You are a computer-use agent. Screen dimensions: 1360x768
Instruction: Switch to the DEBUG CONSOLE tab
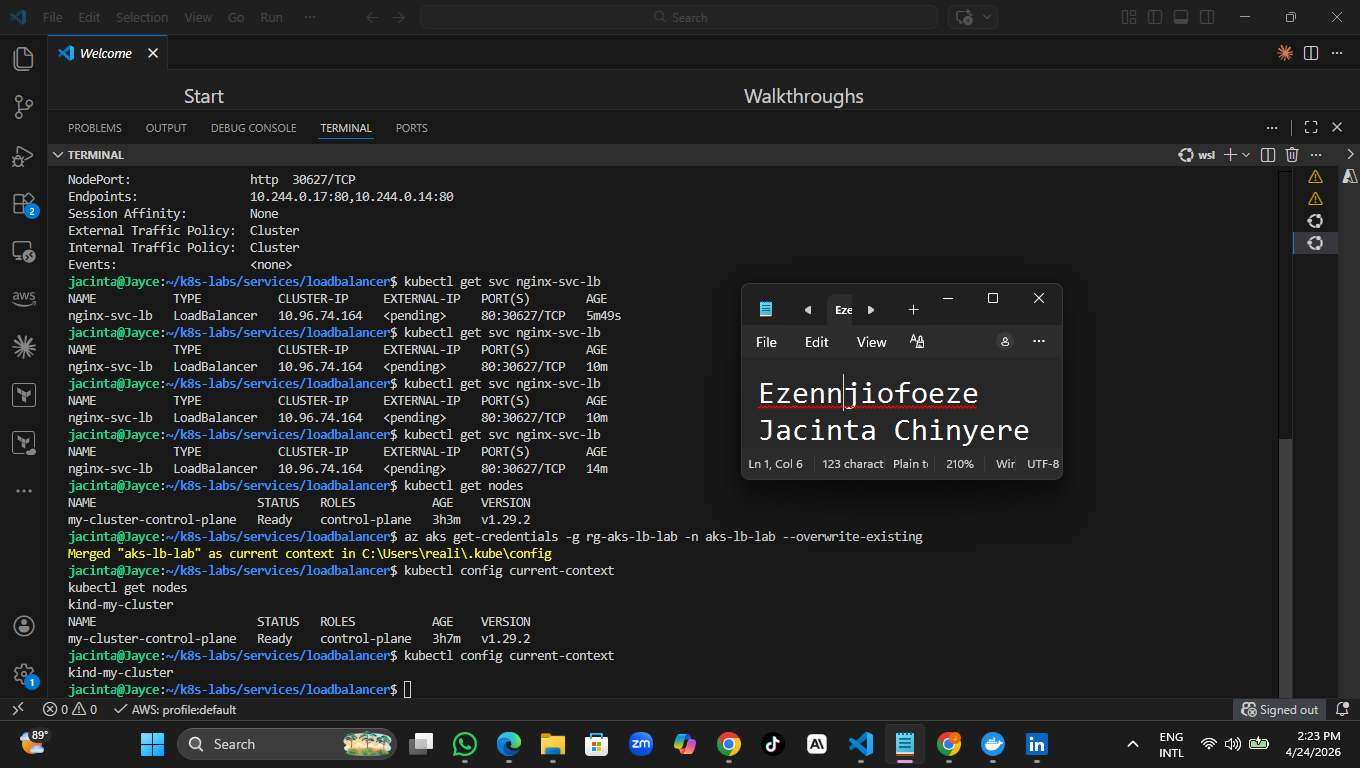click(253, 128)
